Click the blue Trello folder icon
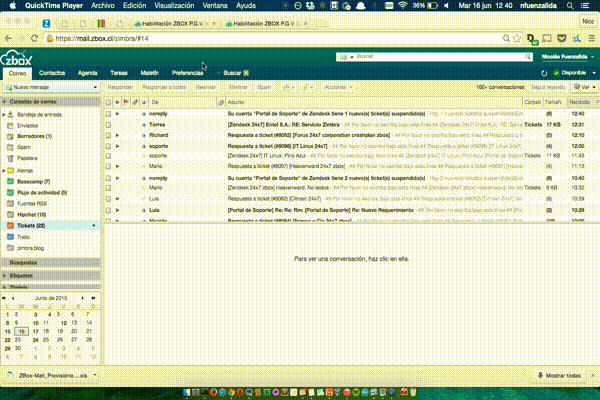This screenshot has width=600, height=400. (10, 237)
